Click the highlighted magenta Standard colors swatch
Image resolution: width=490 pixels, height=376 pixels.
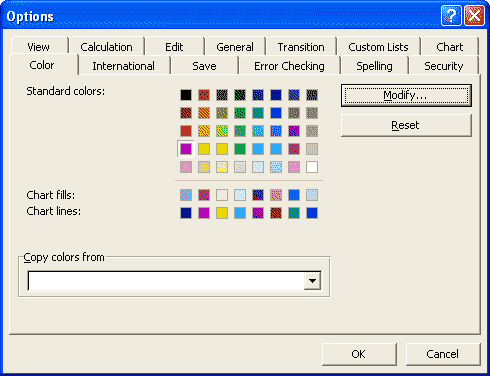186,149
